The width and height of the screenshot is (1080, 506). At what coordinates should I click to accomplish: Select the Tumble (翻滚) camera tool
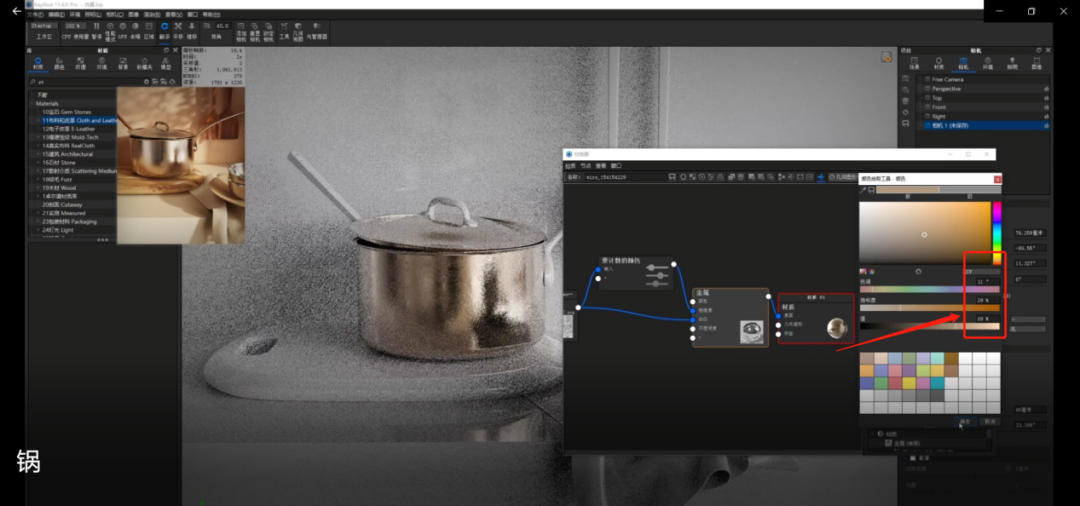164,29
